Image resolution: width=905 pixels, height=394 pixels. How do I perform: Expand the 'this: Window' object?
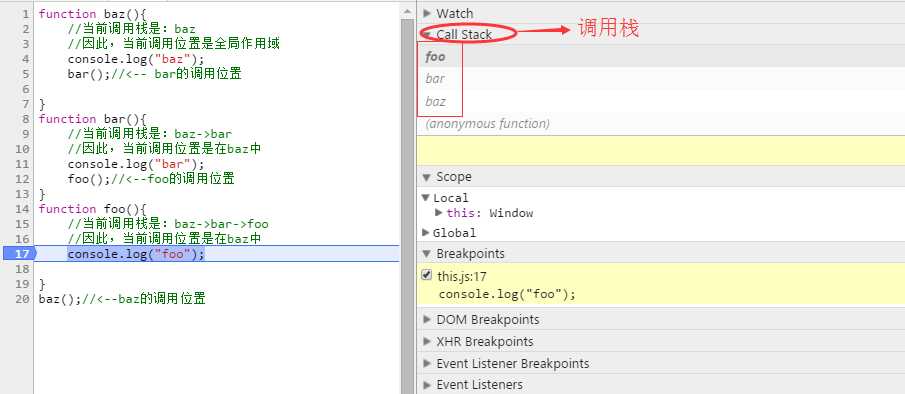pyautogui.click(x=439, y=212)
